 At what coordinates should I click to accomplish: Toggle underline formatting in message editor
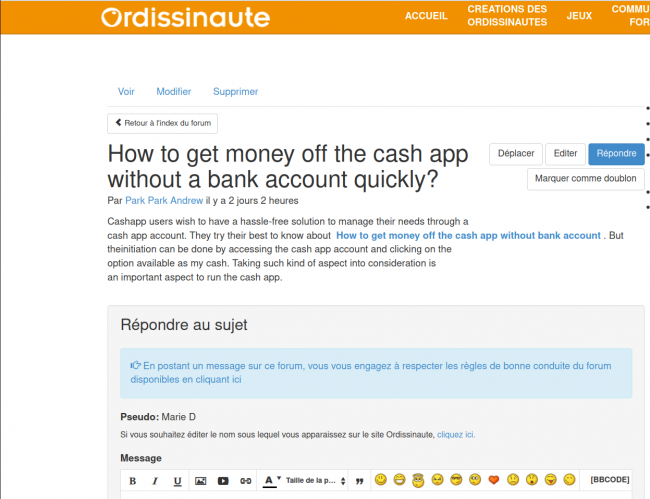tap(177, 481)
